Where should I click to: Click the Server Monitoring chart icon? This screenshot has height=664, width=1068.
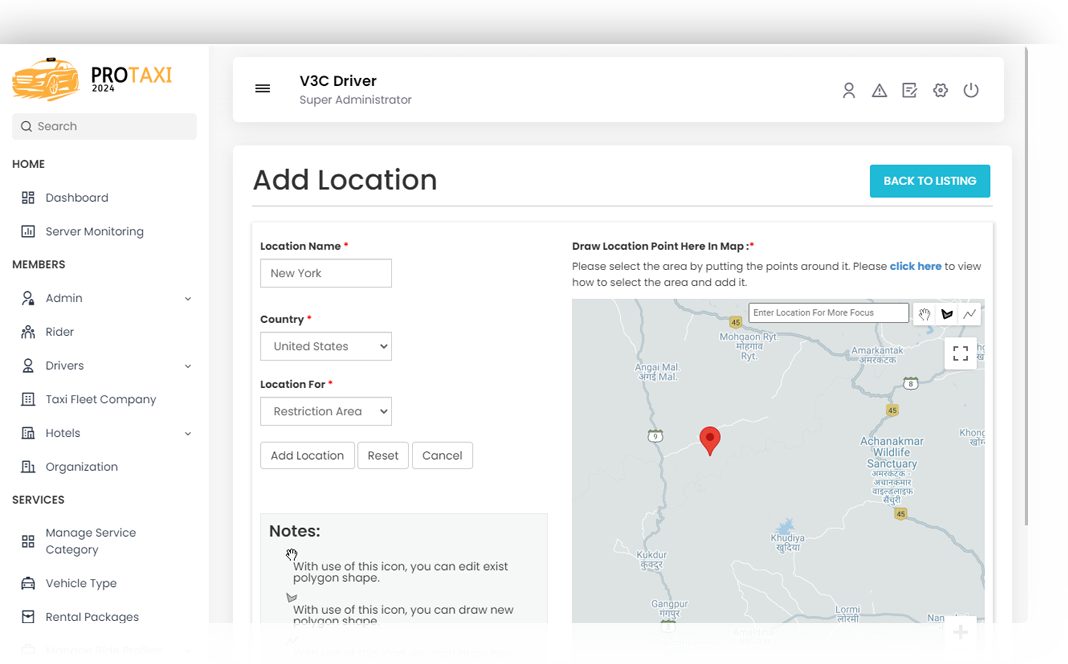(x=28, y=232)
